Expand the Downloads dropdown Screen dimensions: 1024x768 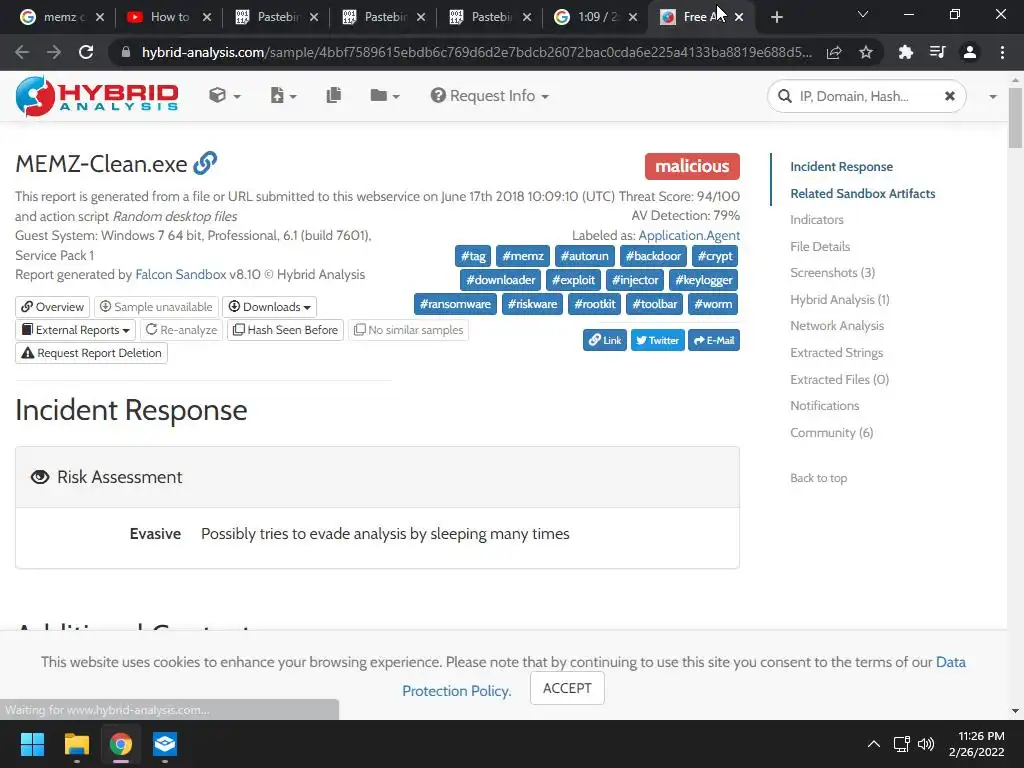[x=269, y=307]
